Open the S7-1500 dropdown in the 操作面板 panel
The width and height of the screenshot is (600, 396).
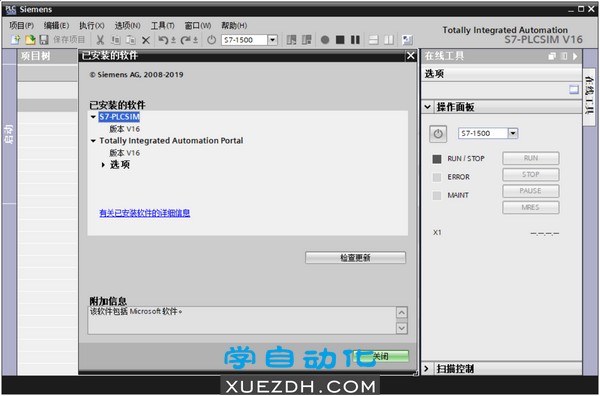pos(513,133)
